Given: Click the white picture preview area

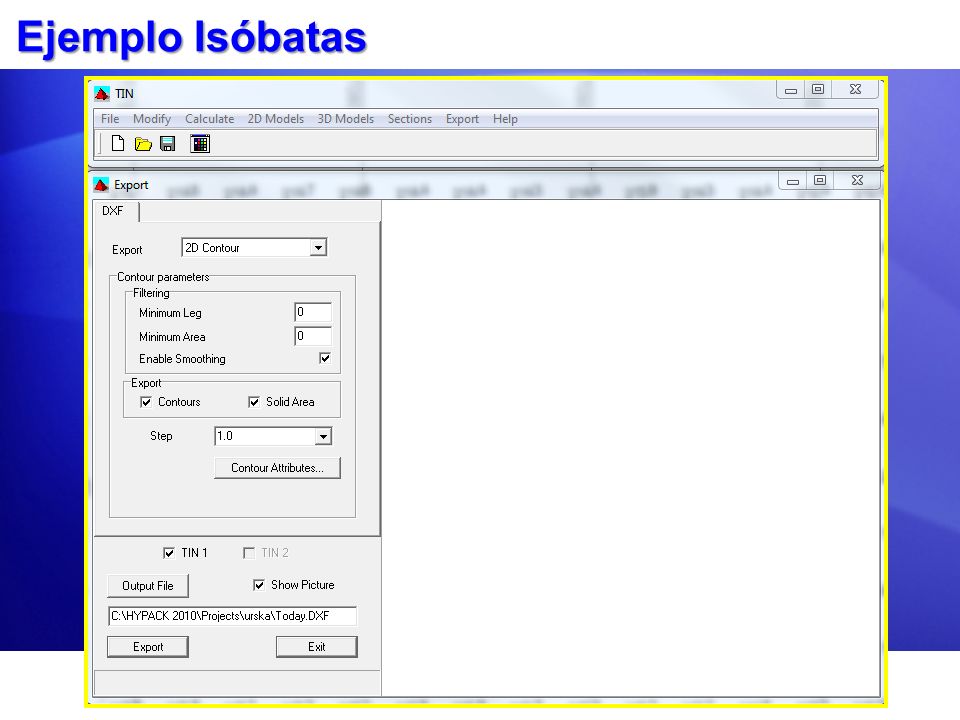Looking at the screenshot, I should (x=631, y=448).
